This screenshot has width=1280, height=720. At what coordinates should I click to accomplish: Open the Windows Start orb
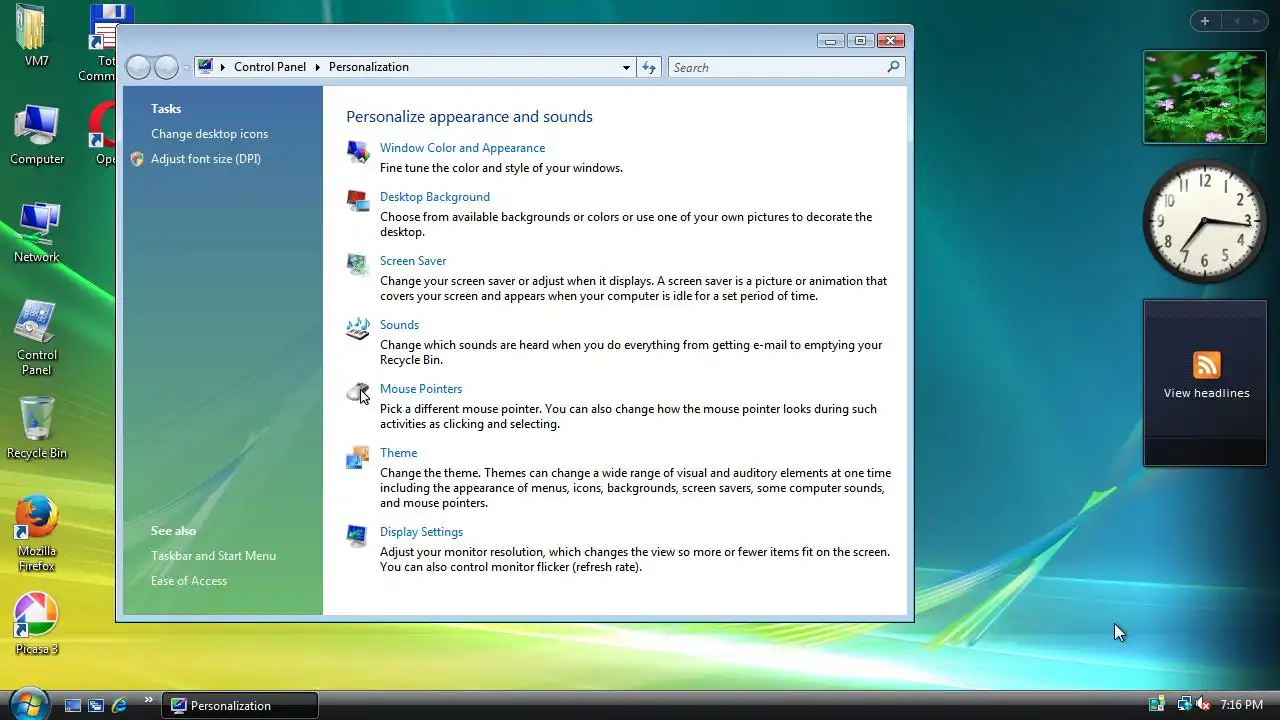[29, 703]
